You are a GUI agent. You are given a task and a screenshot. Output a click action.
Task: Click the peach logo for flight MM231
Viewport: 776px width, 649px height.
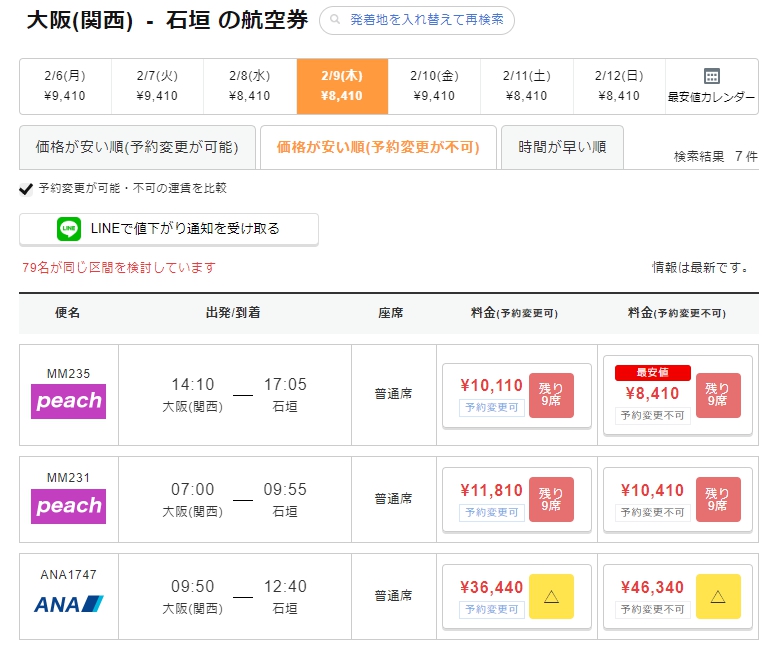68,506
